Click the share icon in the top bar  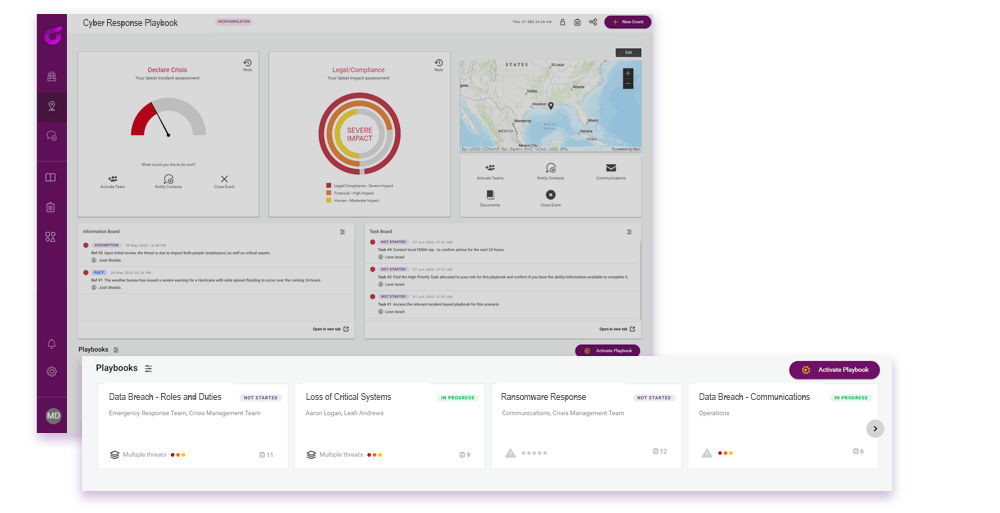pyautogui.click(x=593, y=22)
